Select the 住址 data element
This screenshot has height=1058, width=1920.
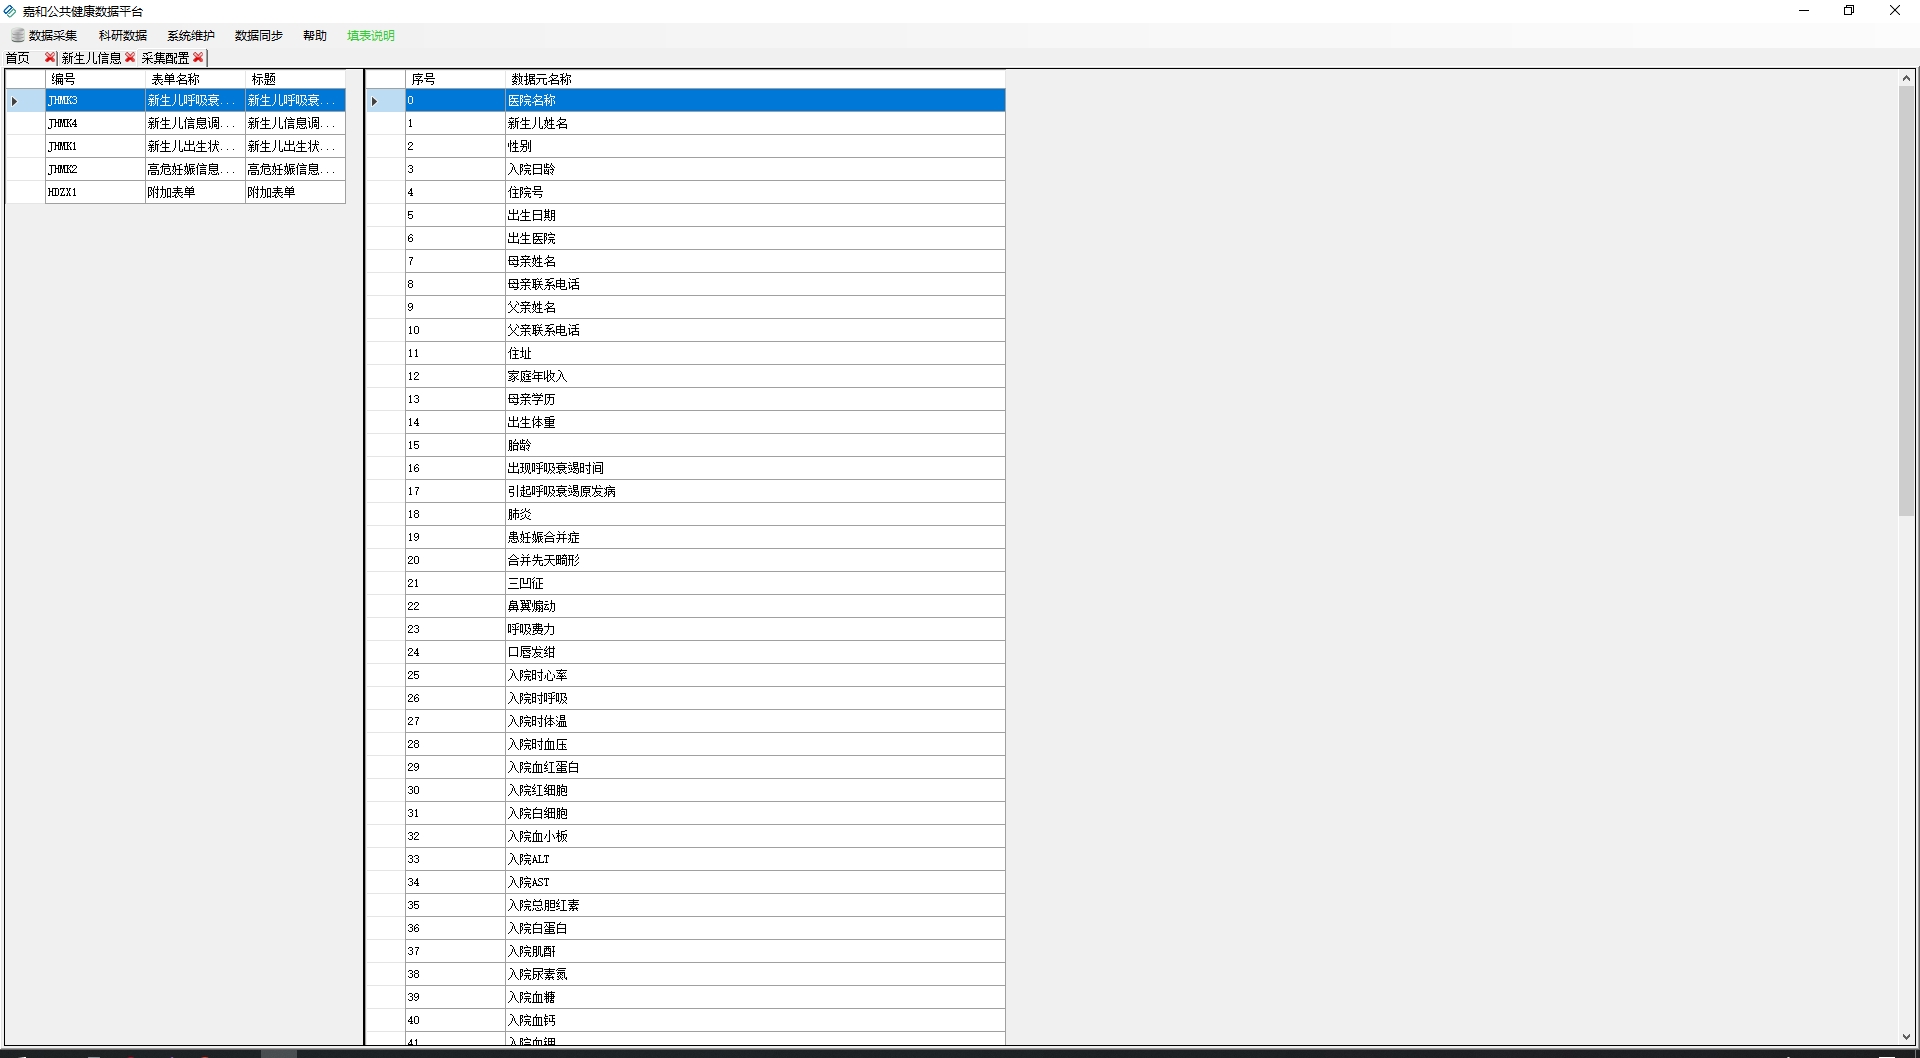pos(755,353)
